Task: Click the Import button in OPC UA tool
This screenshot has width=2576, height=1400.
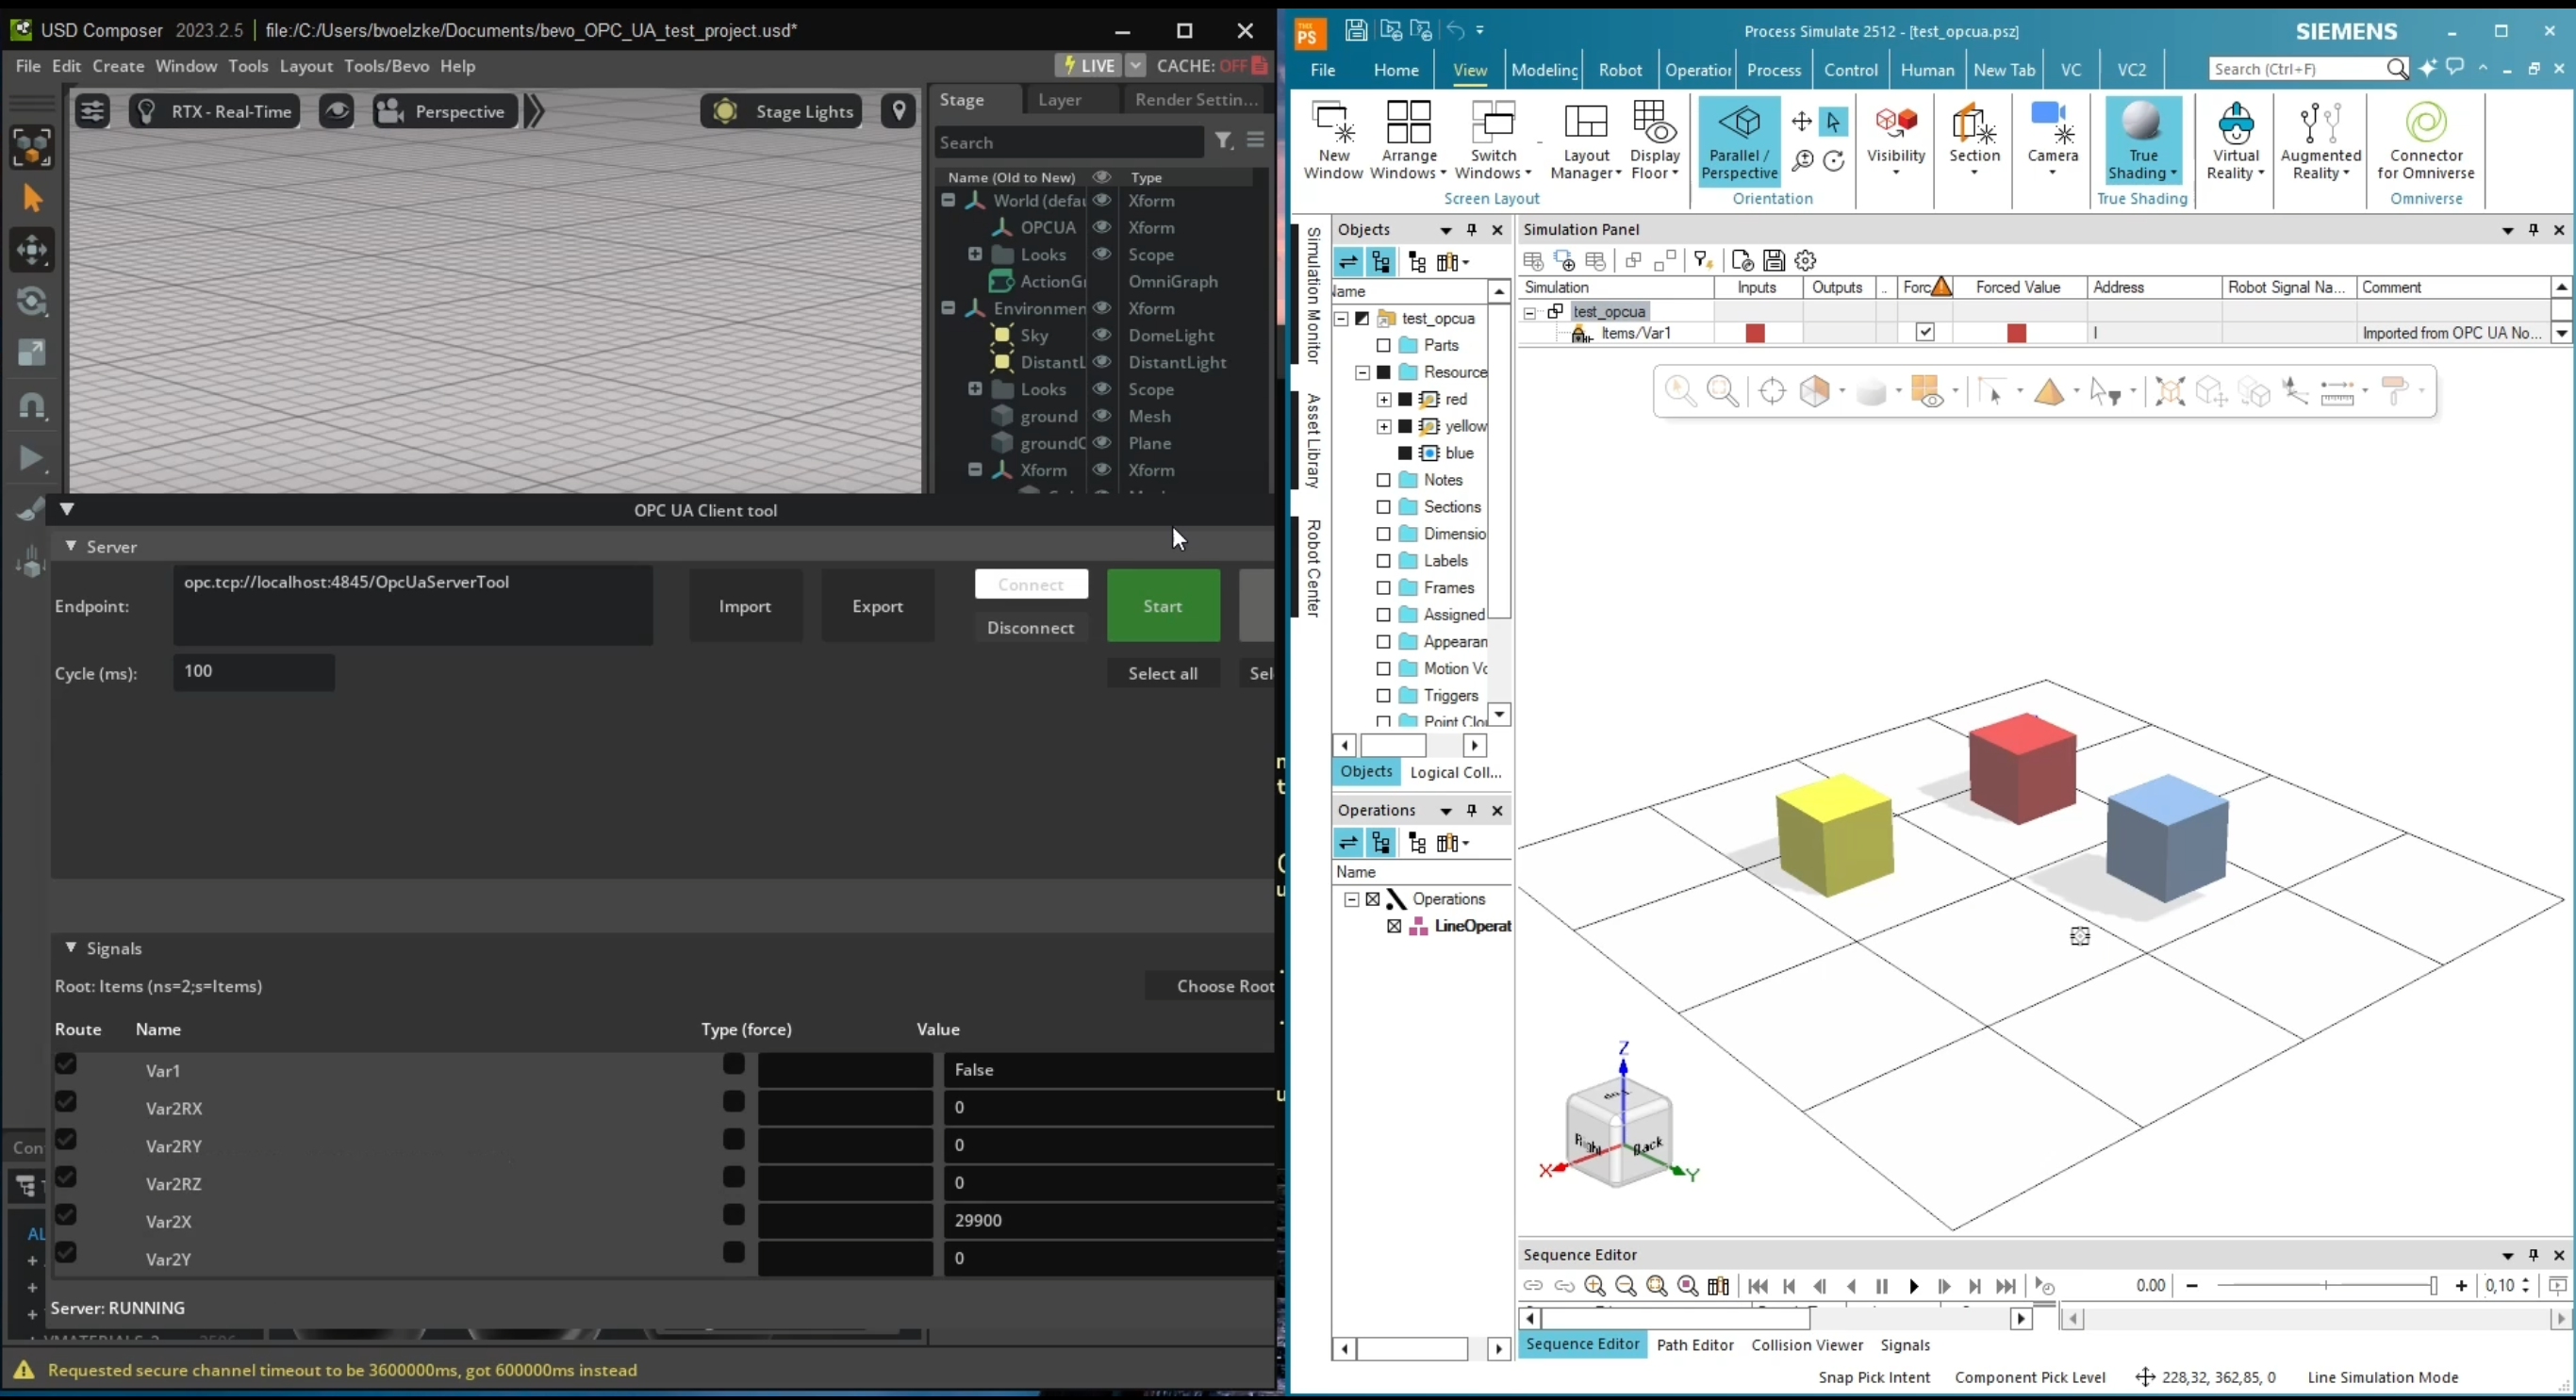Action: tap(745, 605)
